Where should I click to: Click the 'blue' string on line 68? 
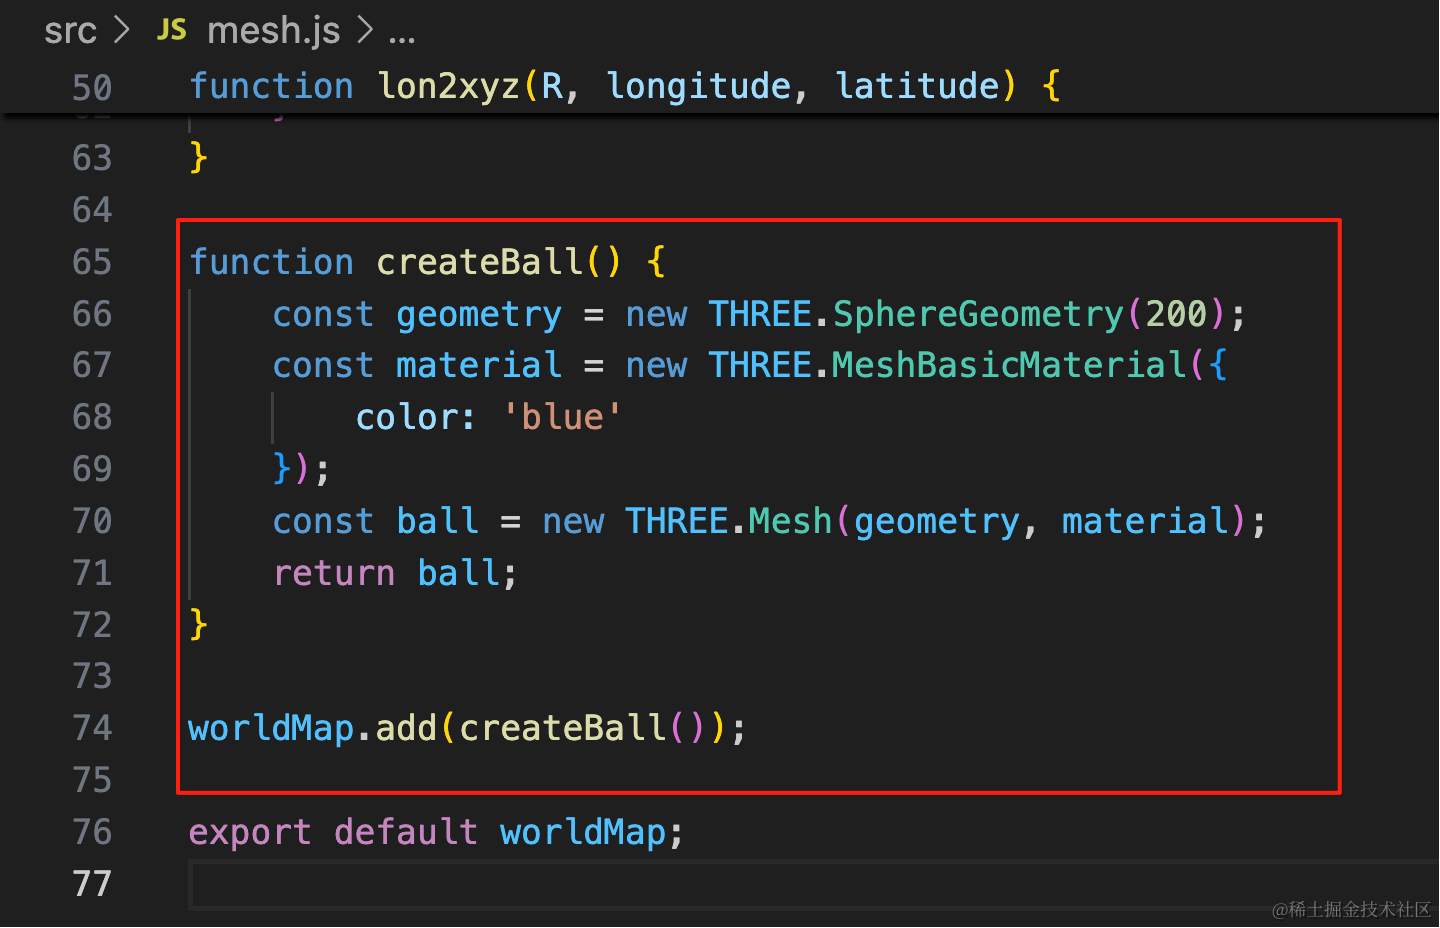[562, 417]
